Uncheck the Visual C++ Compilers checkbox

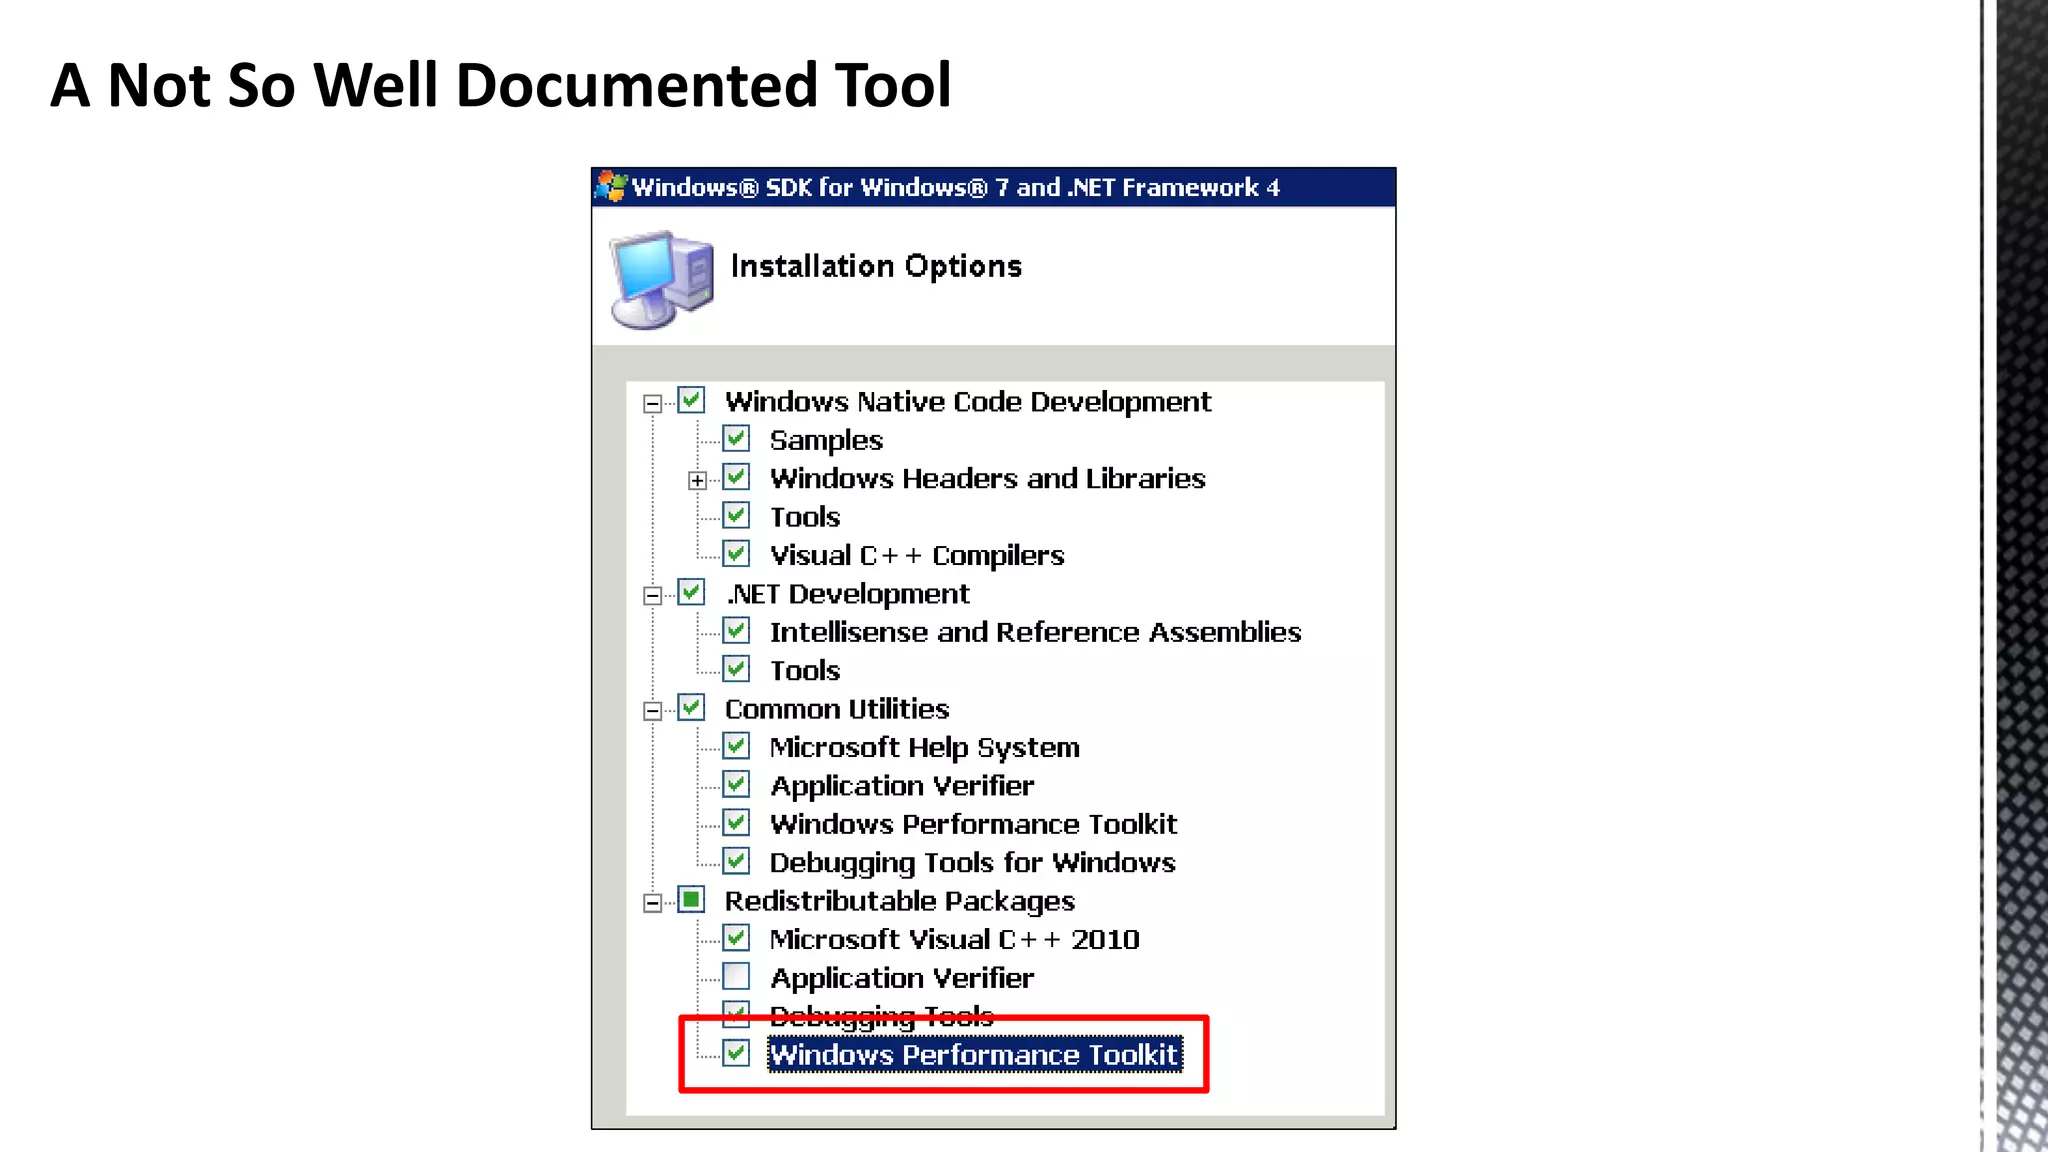[x=736, y=554]
